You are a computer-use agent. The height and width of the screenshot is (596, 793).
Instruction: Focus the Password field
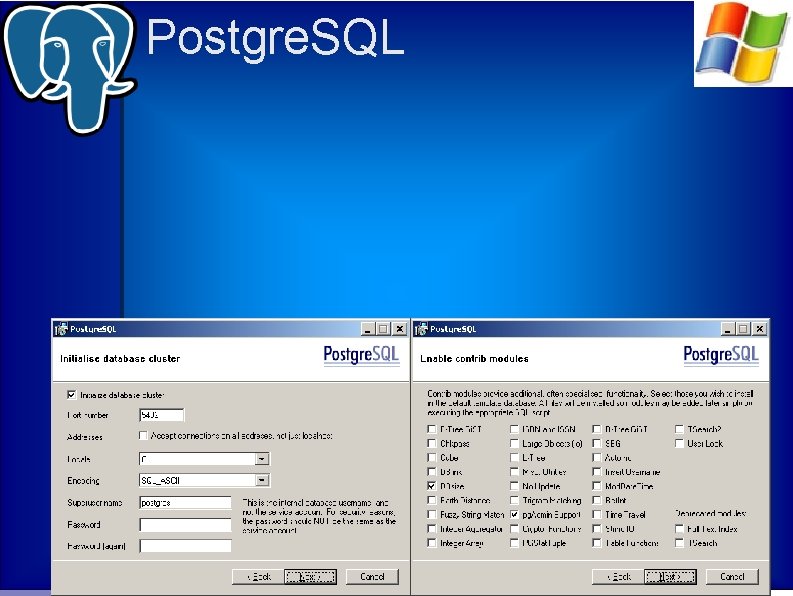(x=185, y=525)
